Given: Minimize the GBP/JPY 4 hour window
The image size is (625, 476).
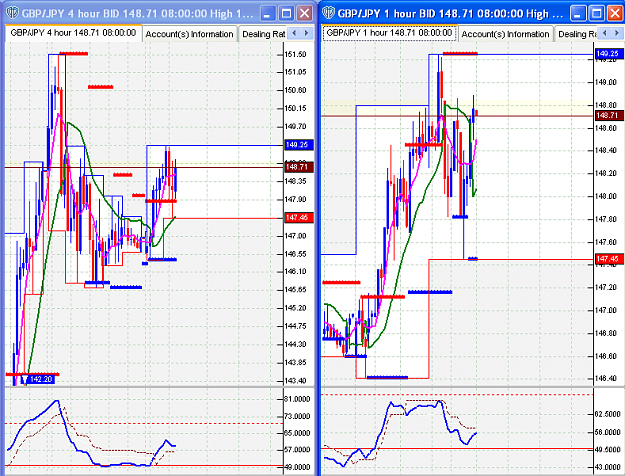Looking at the screenshot, I should 268,14.
